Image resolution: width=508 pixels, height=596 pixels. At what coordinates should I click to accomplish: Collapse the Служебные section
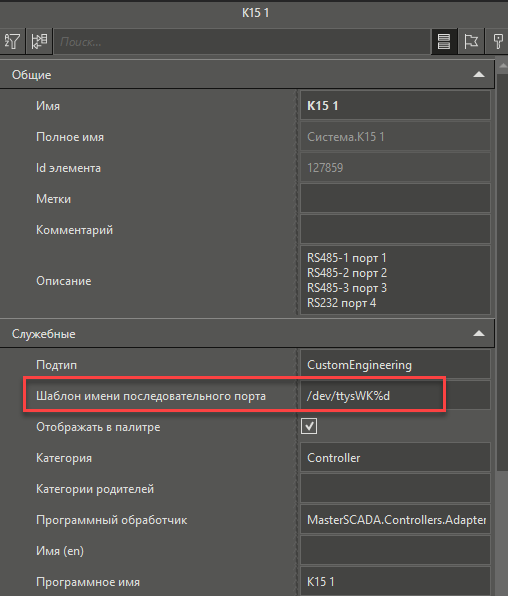(x=479, y=334)
